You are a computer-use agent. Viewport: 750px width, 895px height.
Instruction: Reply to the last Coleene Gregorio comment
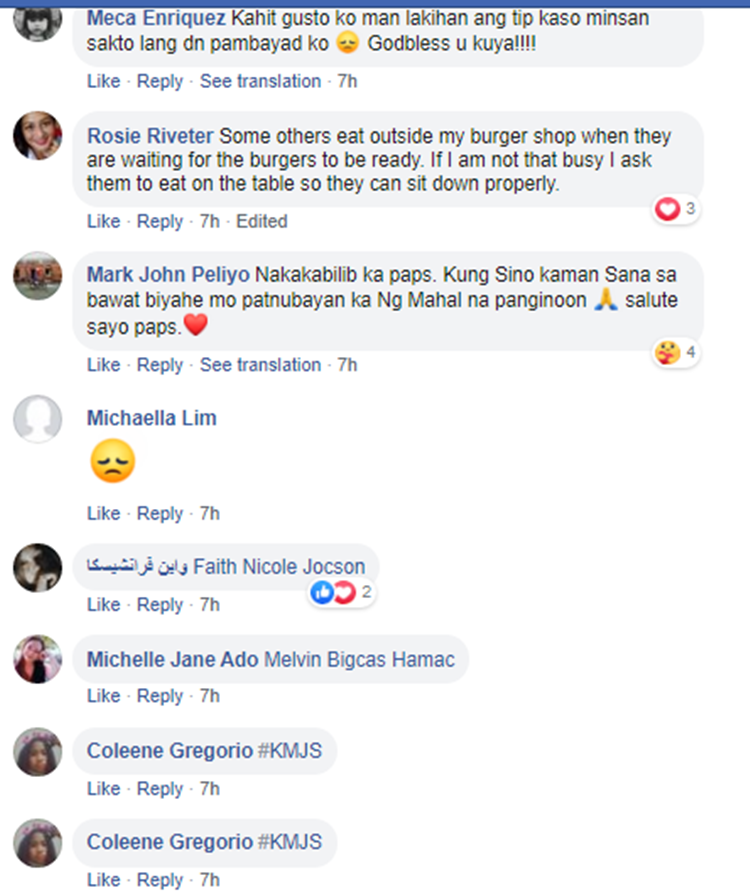pos(160,880)
